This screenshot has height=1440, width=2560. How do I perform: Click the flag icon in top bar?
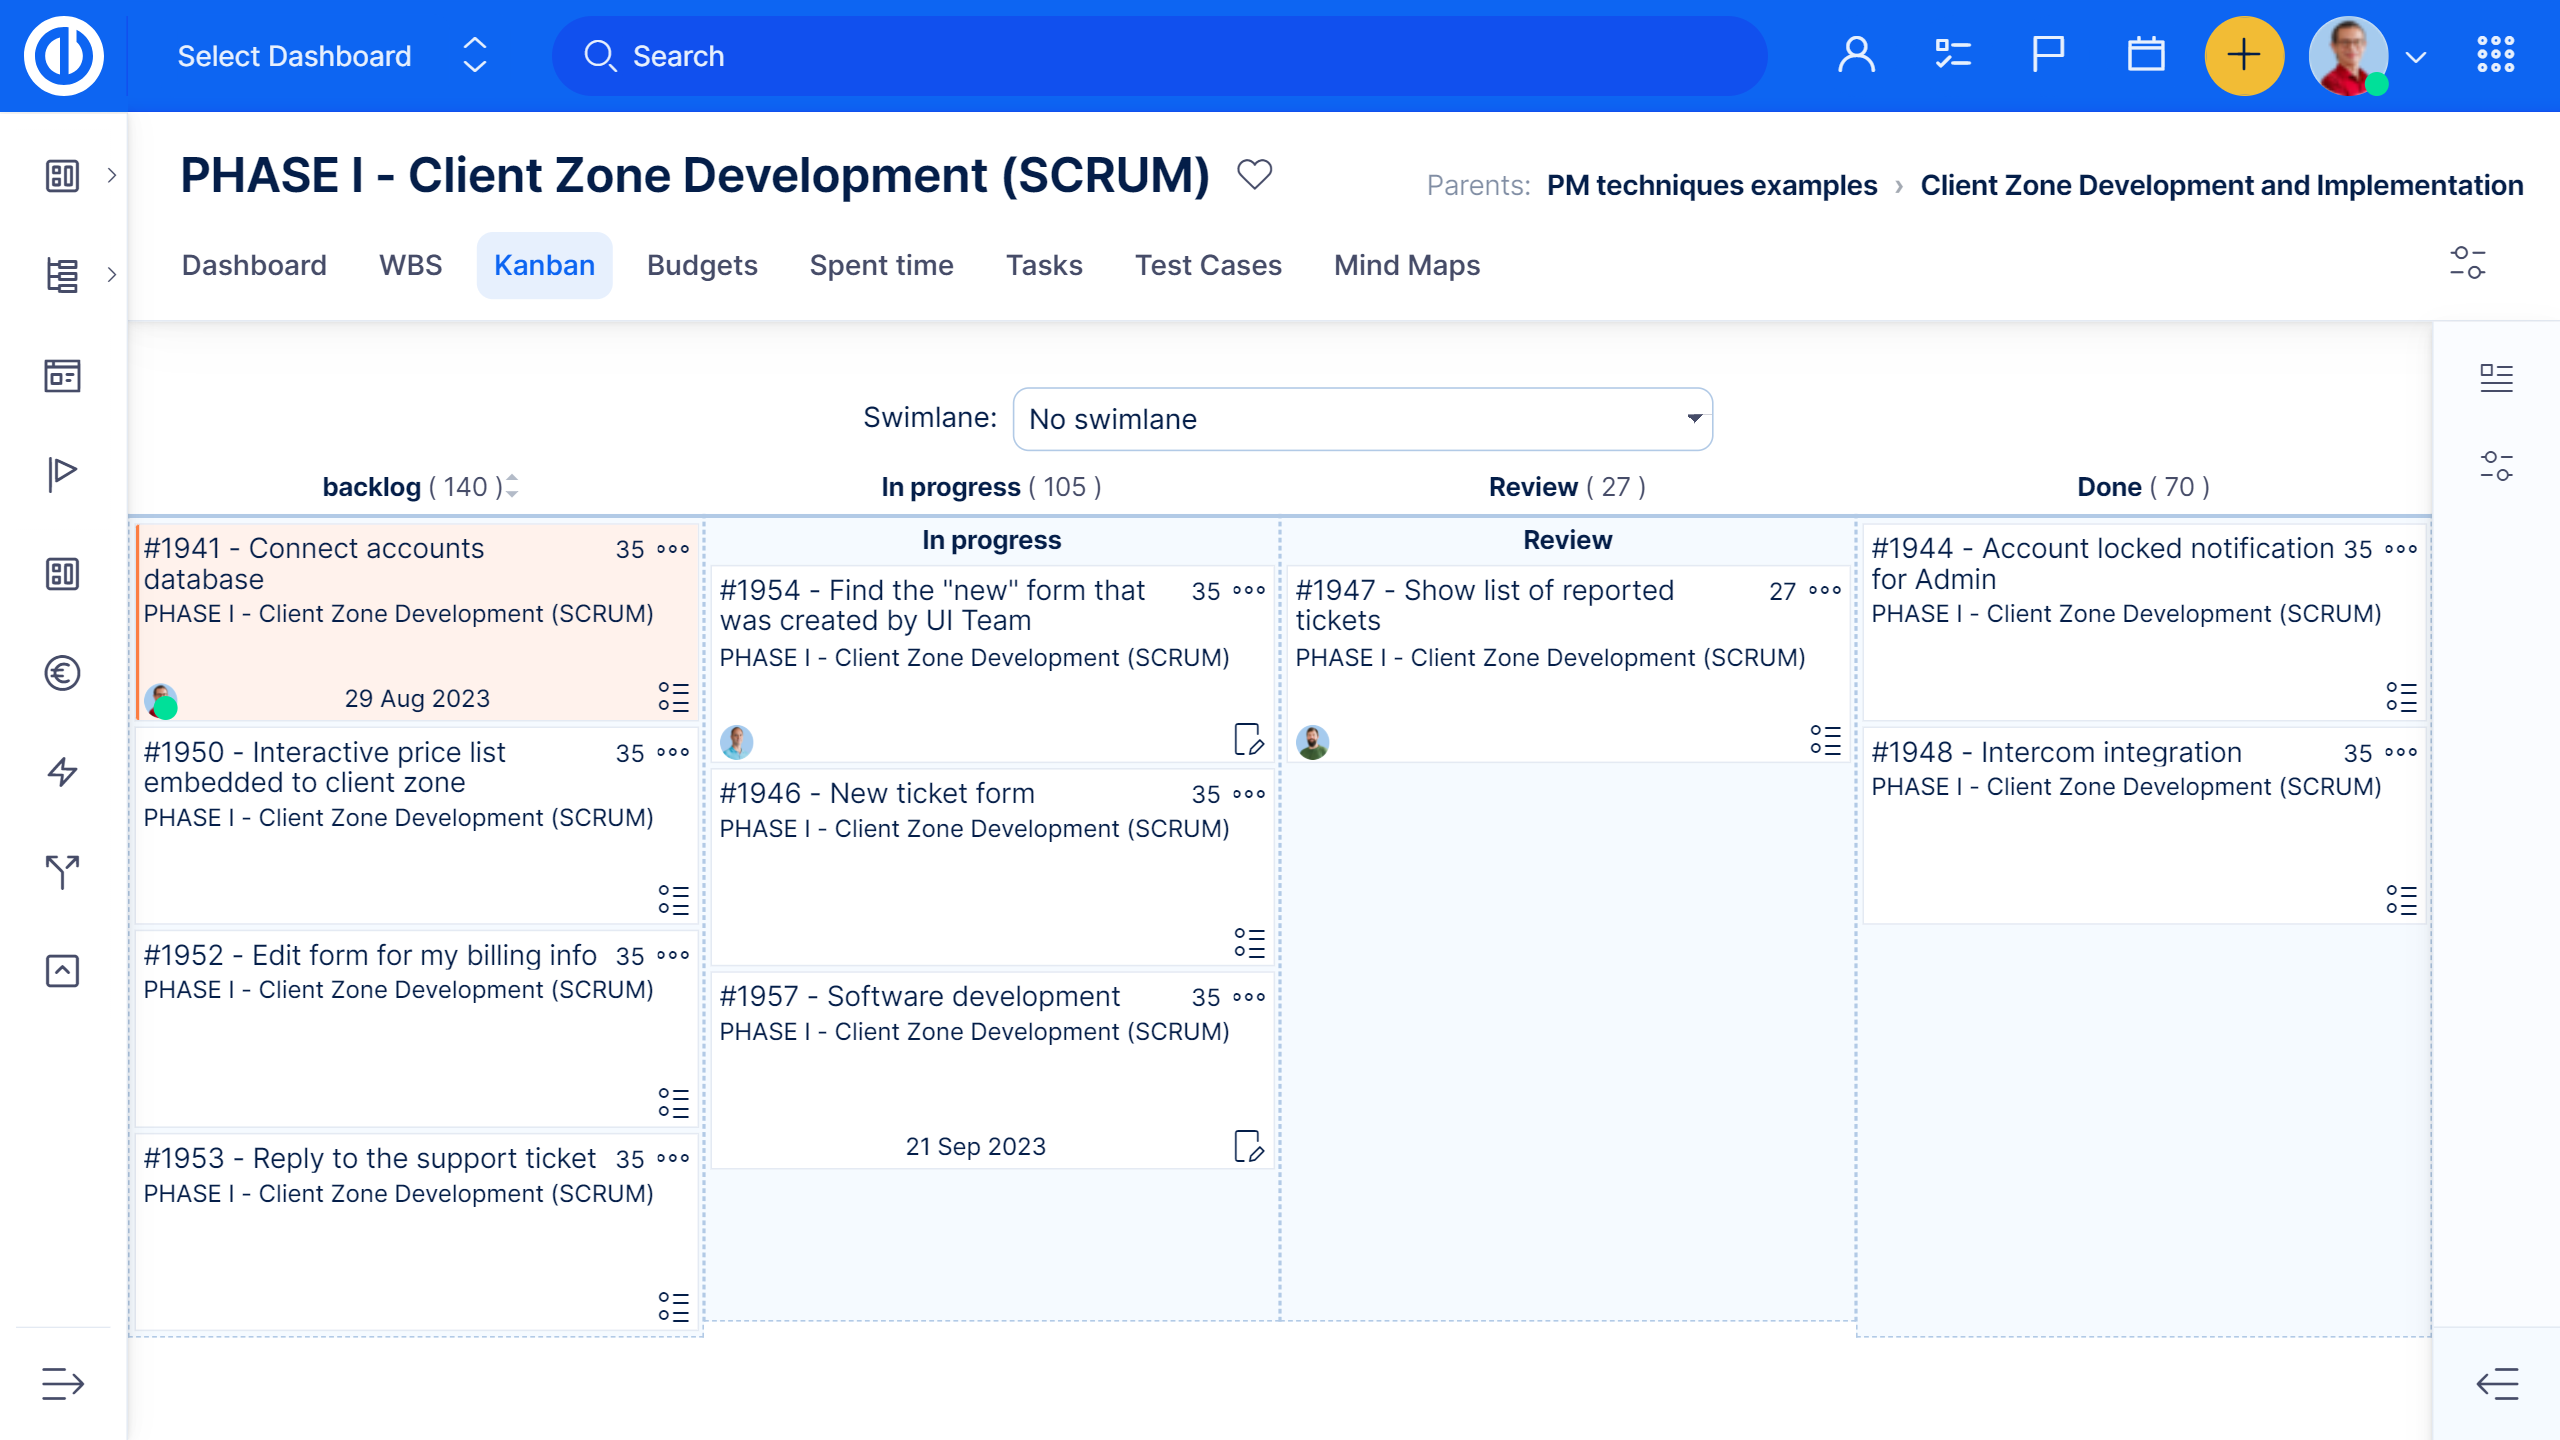coord(2047,56)
